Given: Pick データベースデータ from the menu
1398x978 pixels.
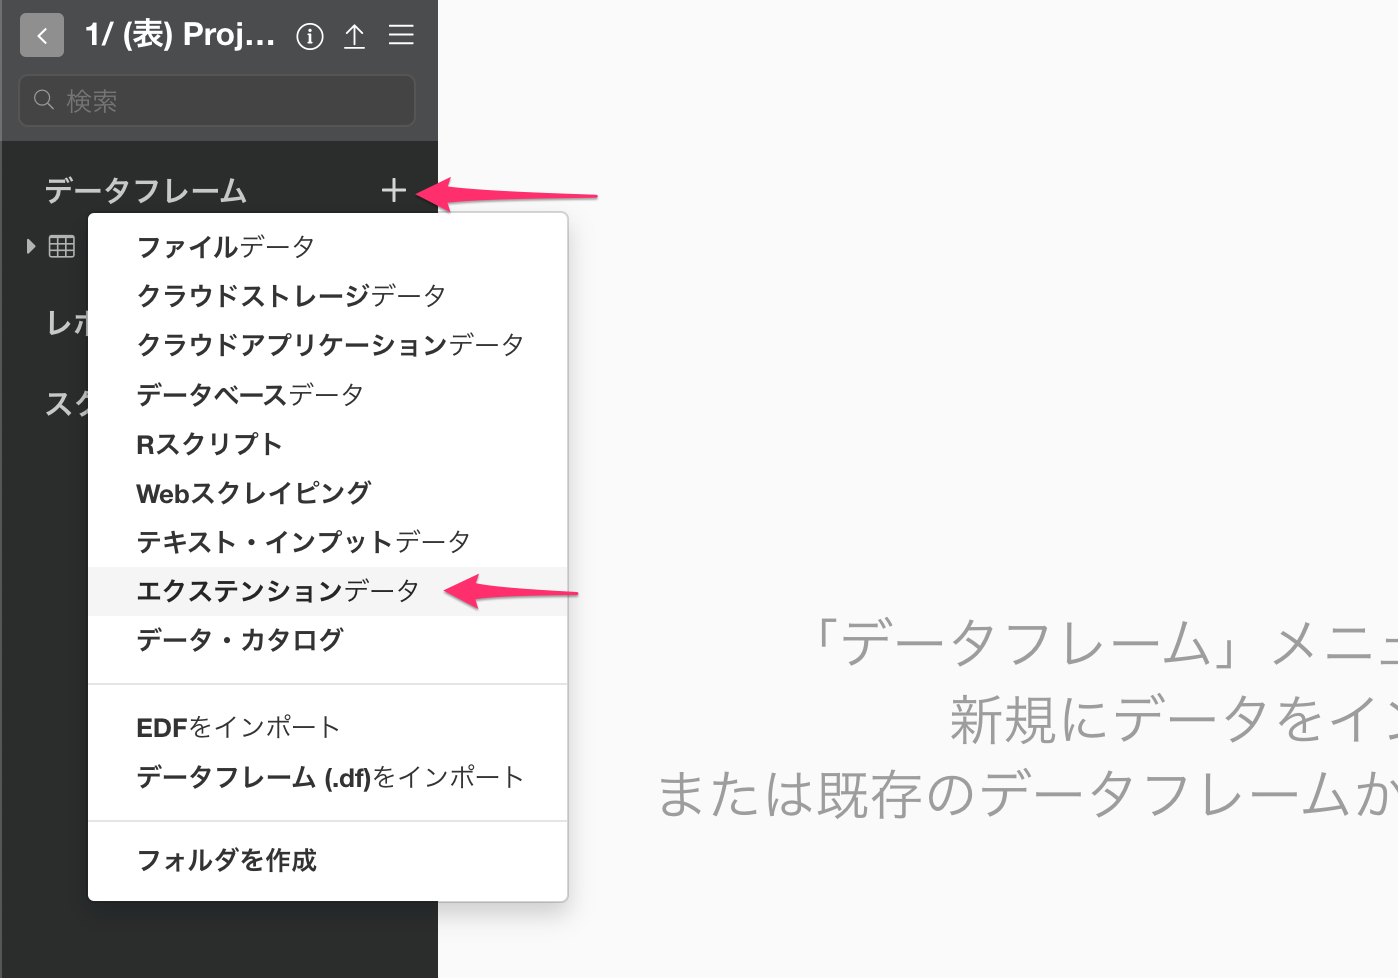Looking at the screenshot, I should coord(327,394).
